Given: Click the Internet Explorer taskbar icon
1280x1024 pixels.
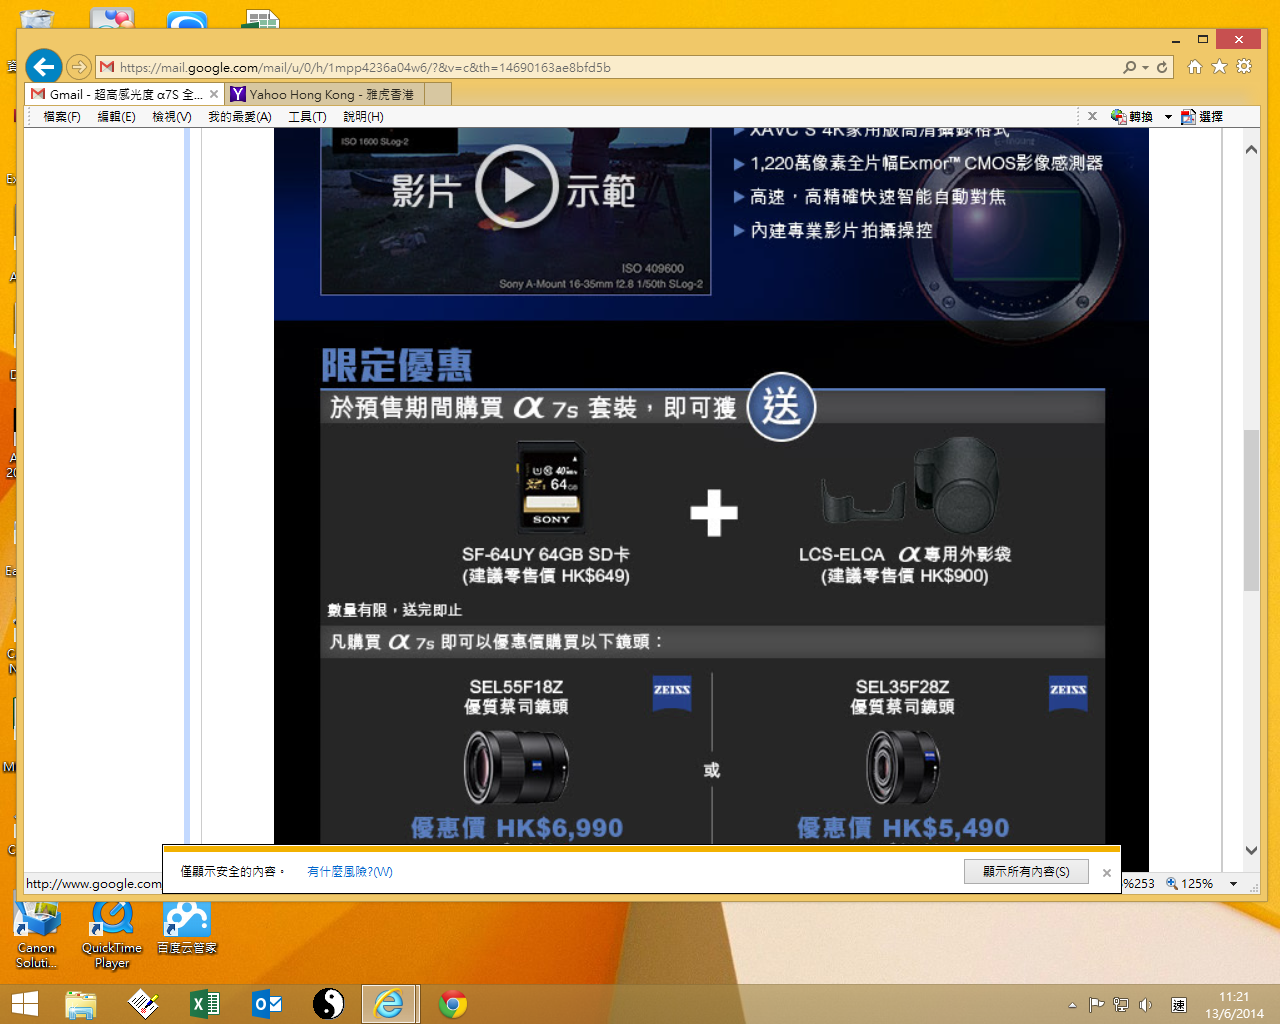Looking at the screenshot, I should [x=389, y=1004].
